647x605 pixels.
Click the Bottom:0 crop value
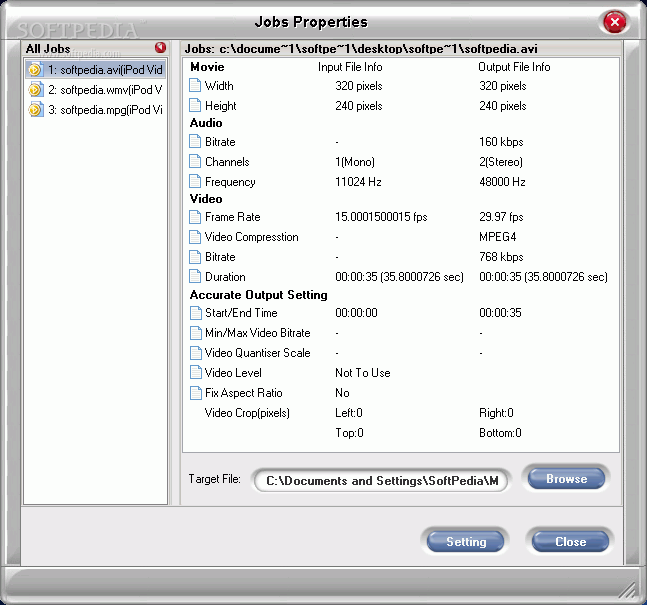coord(500,433)
